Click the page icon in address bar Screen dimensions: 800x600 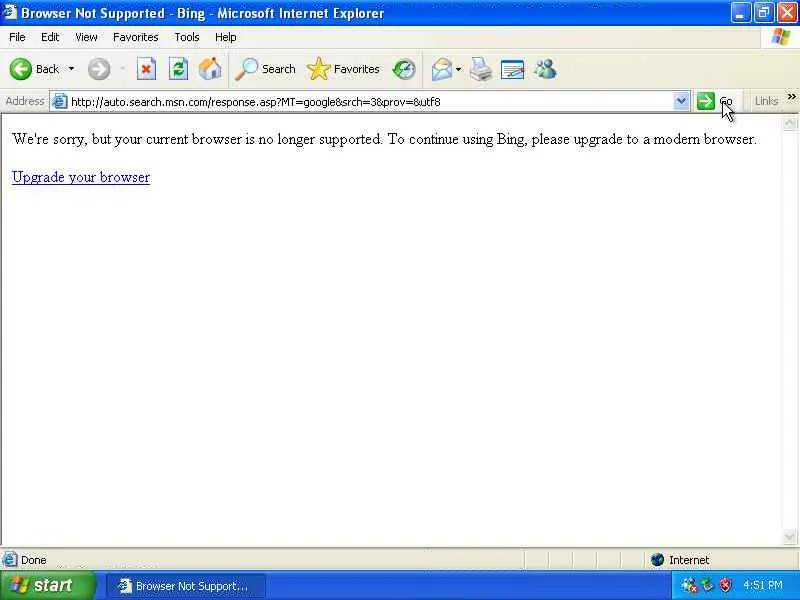(x=60, y=102)
